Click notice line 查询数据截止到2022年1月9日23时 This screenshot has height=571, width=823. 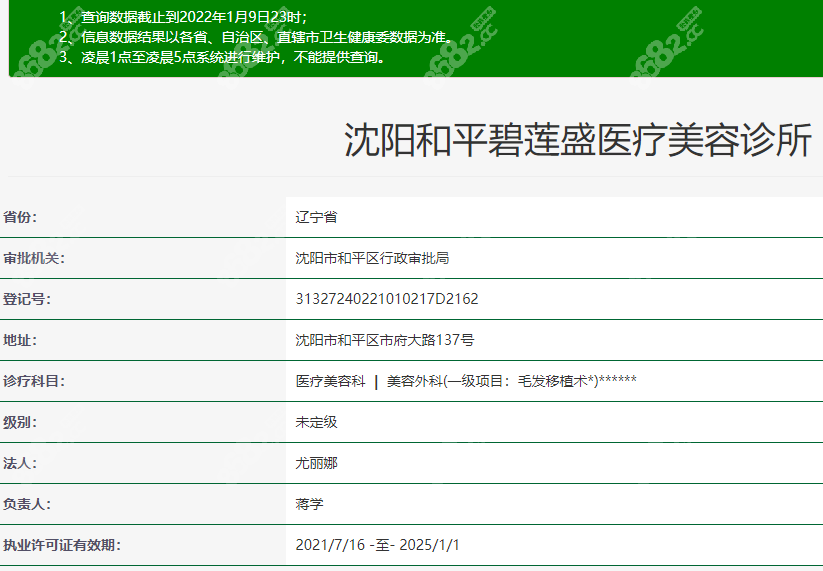(x=183, y=17)
